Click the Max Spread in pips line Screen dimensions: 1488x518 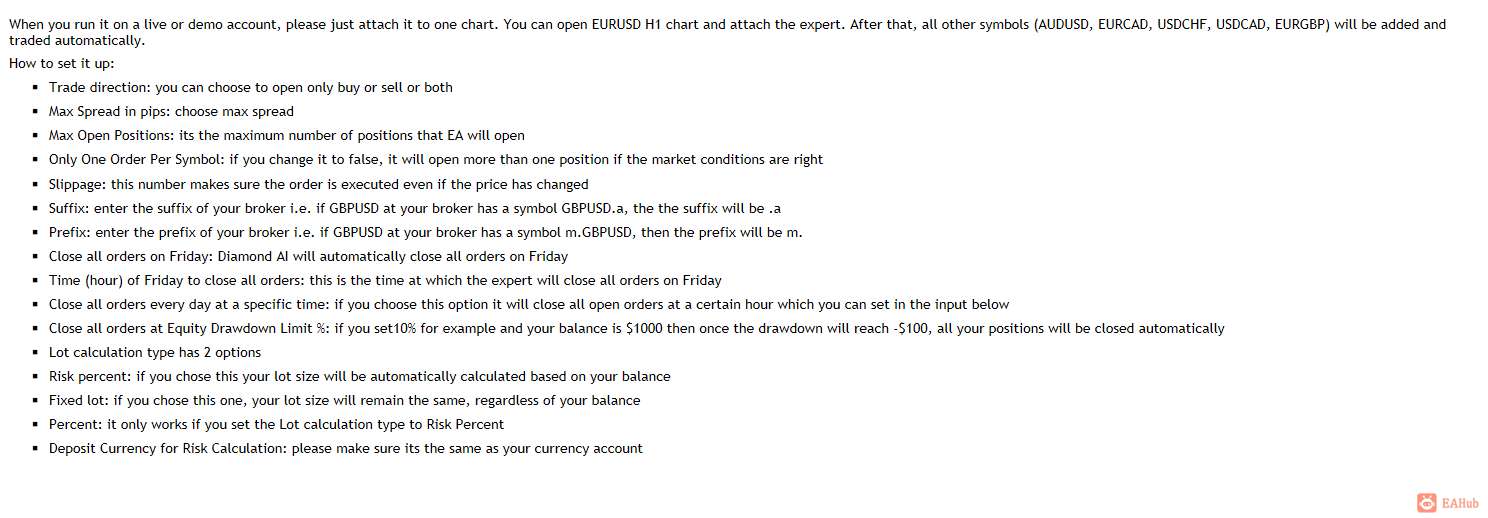[171, 111]
